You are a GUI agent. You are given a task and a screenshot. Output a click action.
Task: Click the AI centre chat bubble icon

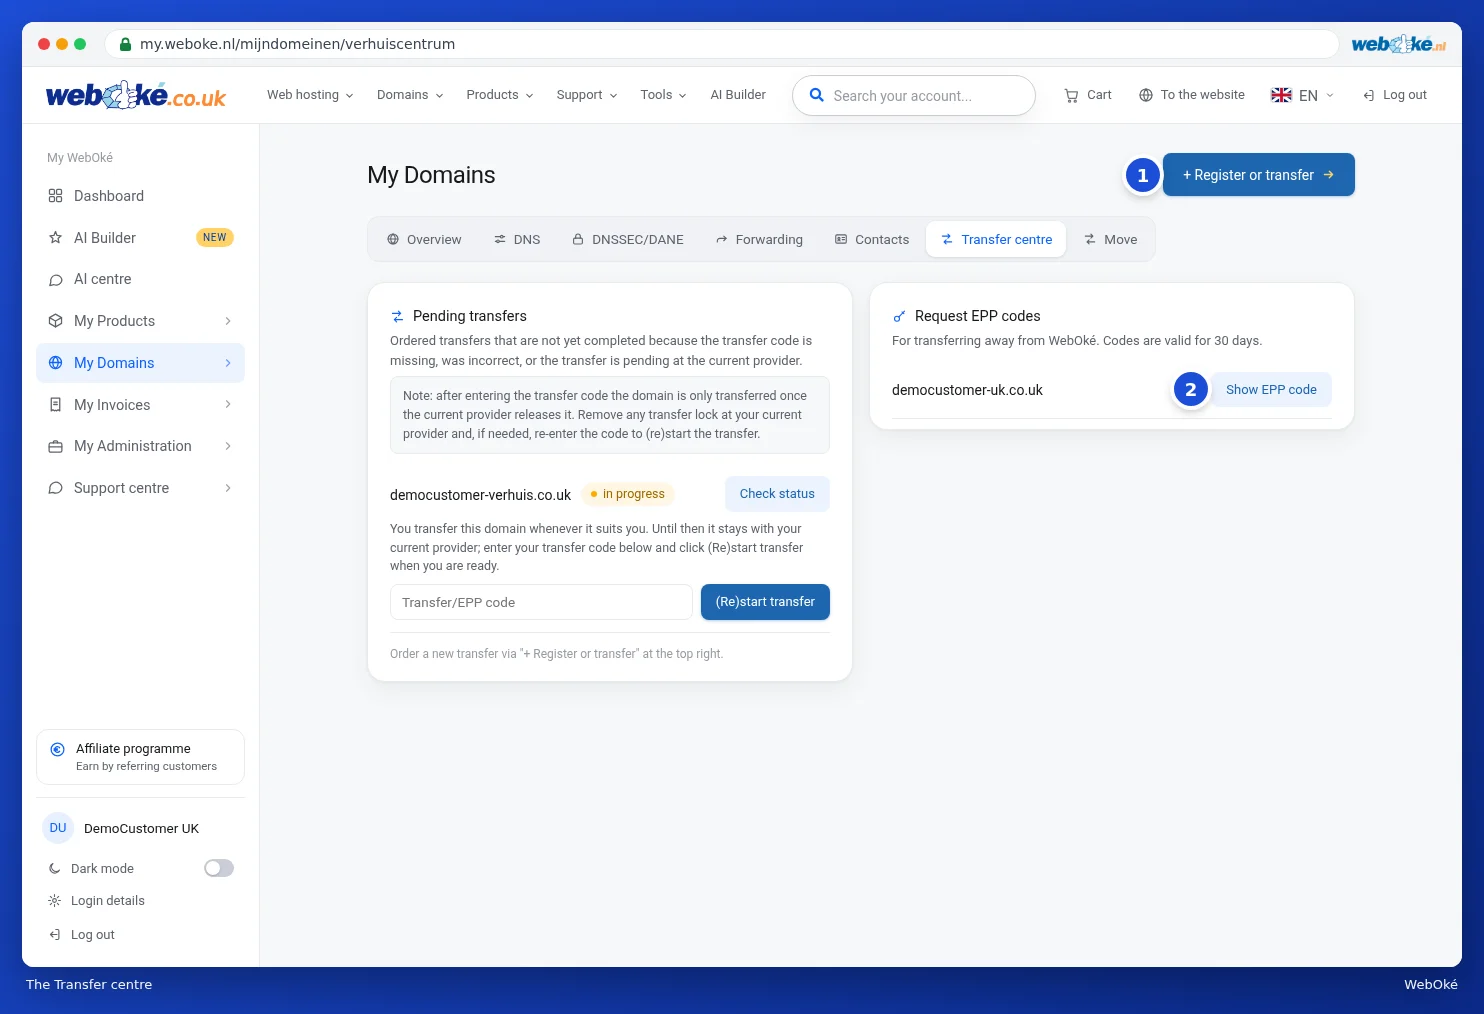click(x=56, y=280)
